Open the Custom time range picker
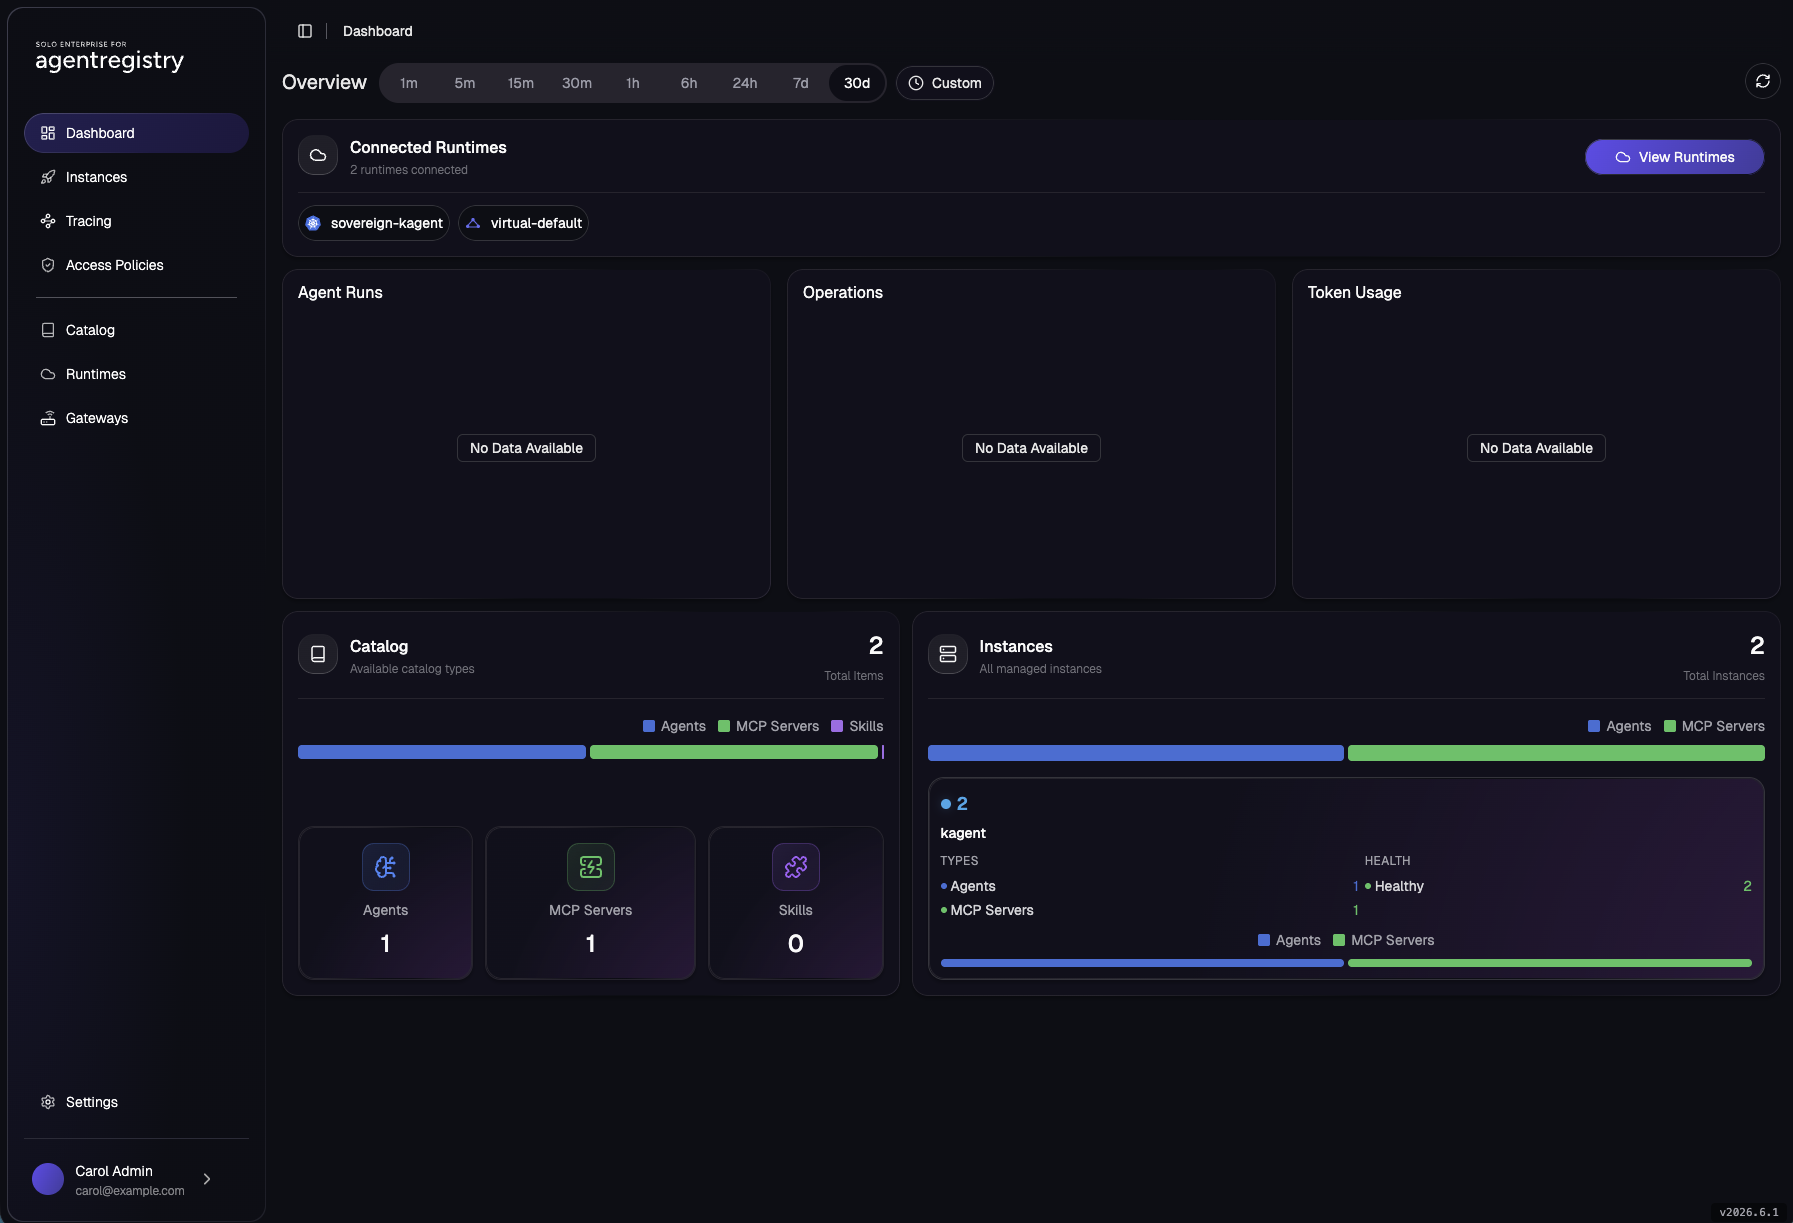The width and height of the screenshot is (1793, 1223). (944, 83)
